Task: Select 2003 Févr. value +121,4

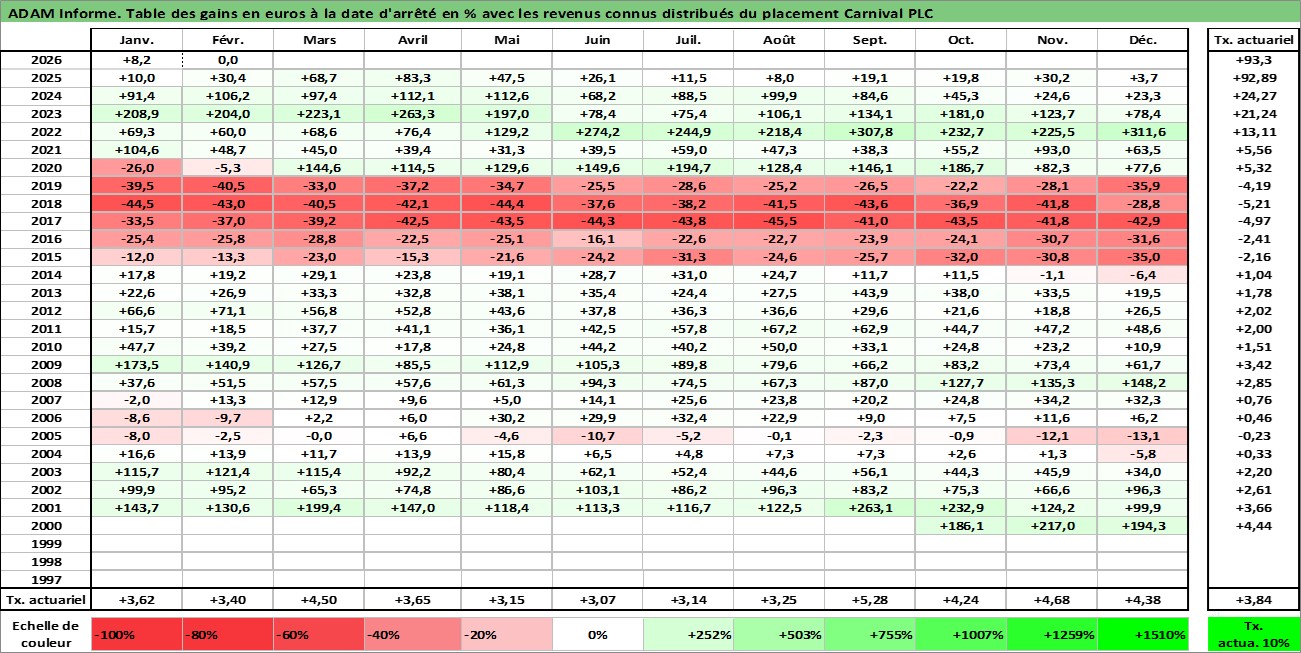Action: [x=228, y=471]
